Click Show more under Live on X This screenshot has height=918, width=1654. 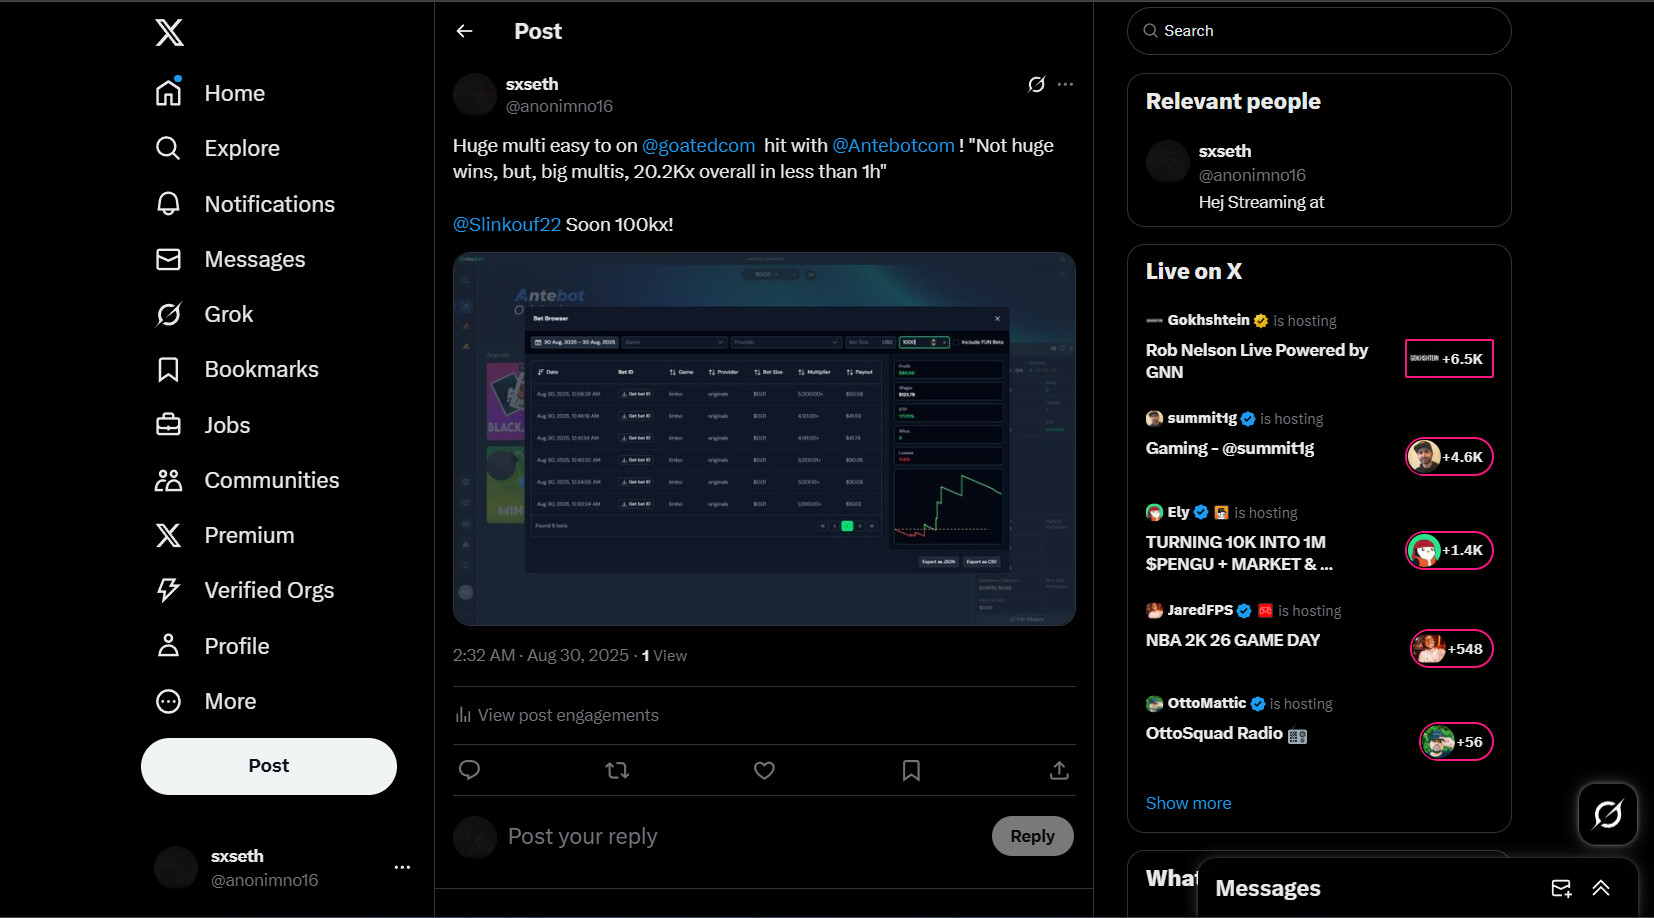1188,803
